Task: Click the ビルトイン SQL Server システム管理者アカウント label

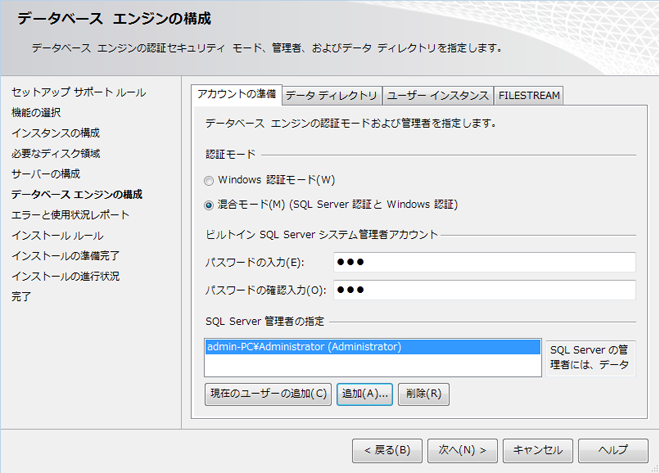Action: (322, 234)
